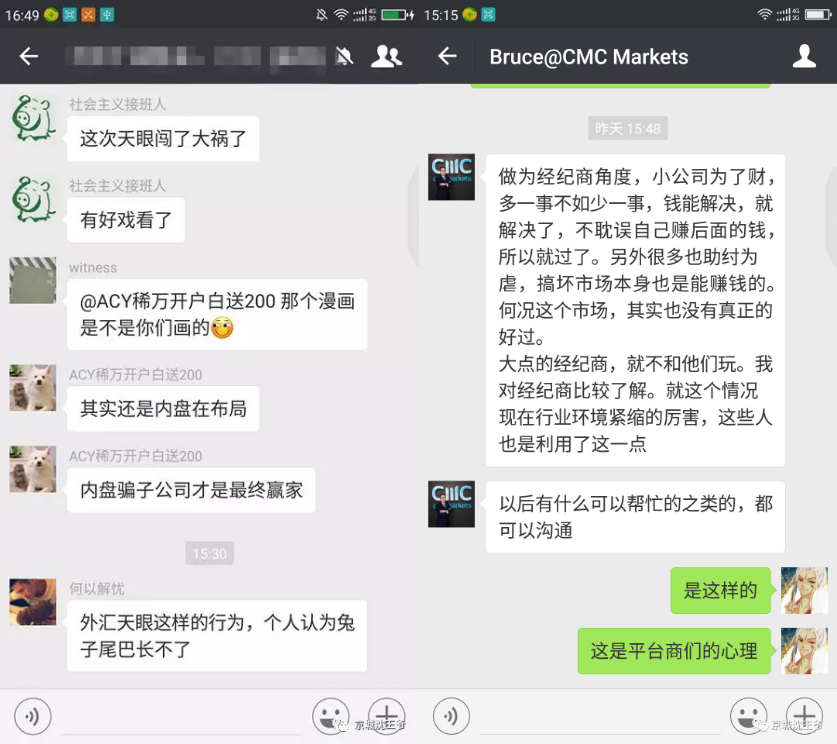Go back from the Bruce@CMC Markets chat

point(447,56)
